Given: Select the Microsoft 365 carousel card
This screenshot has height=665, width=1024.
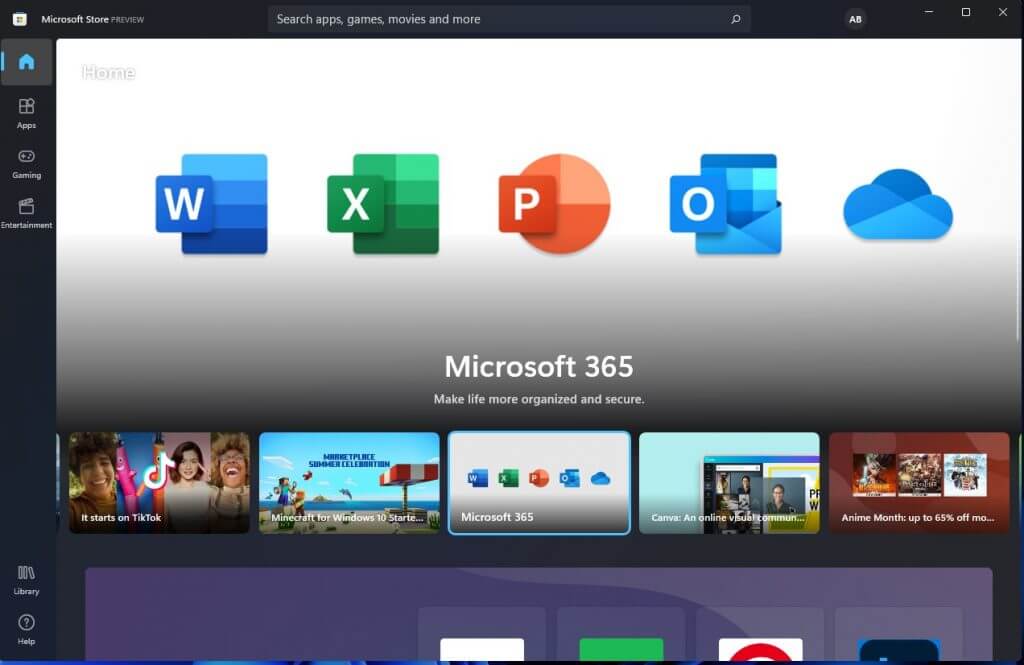Looking at the screenshot, I should tap(539, 483).
